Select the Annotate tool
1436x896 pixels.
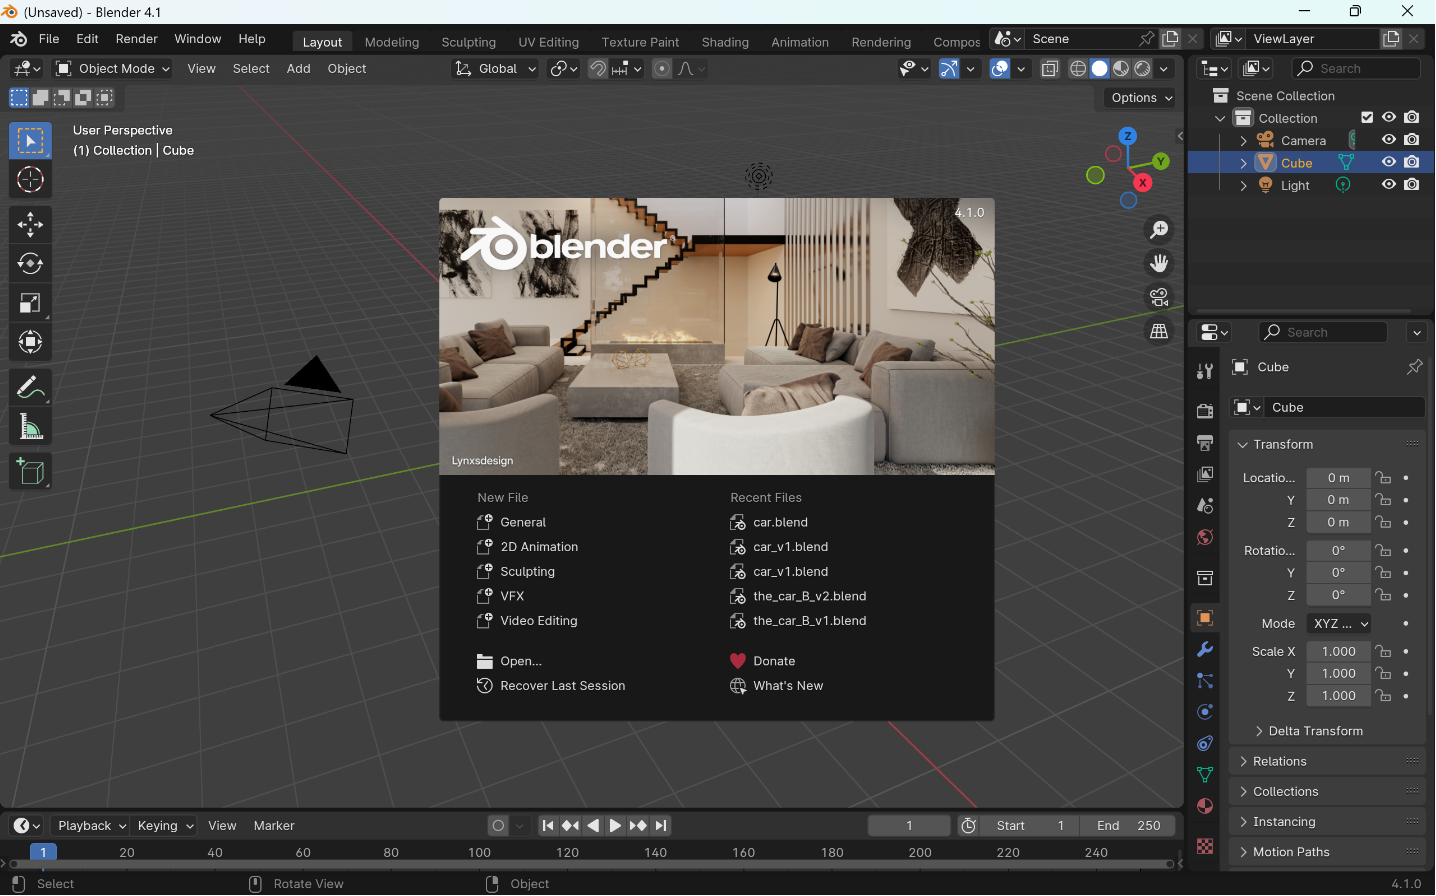pyautogui.click(x=30, y=387)
